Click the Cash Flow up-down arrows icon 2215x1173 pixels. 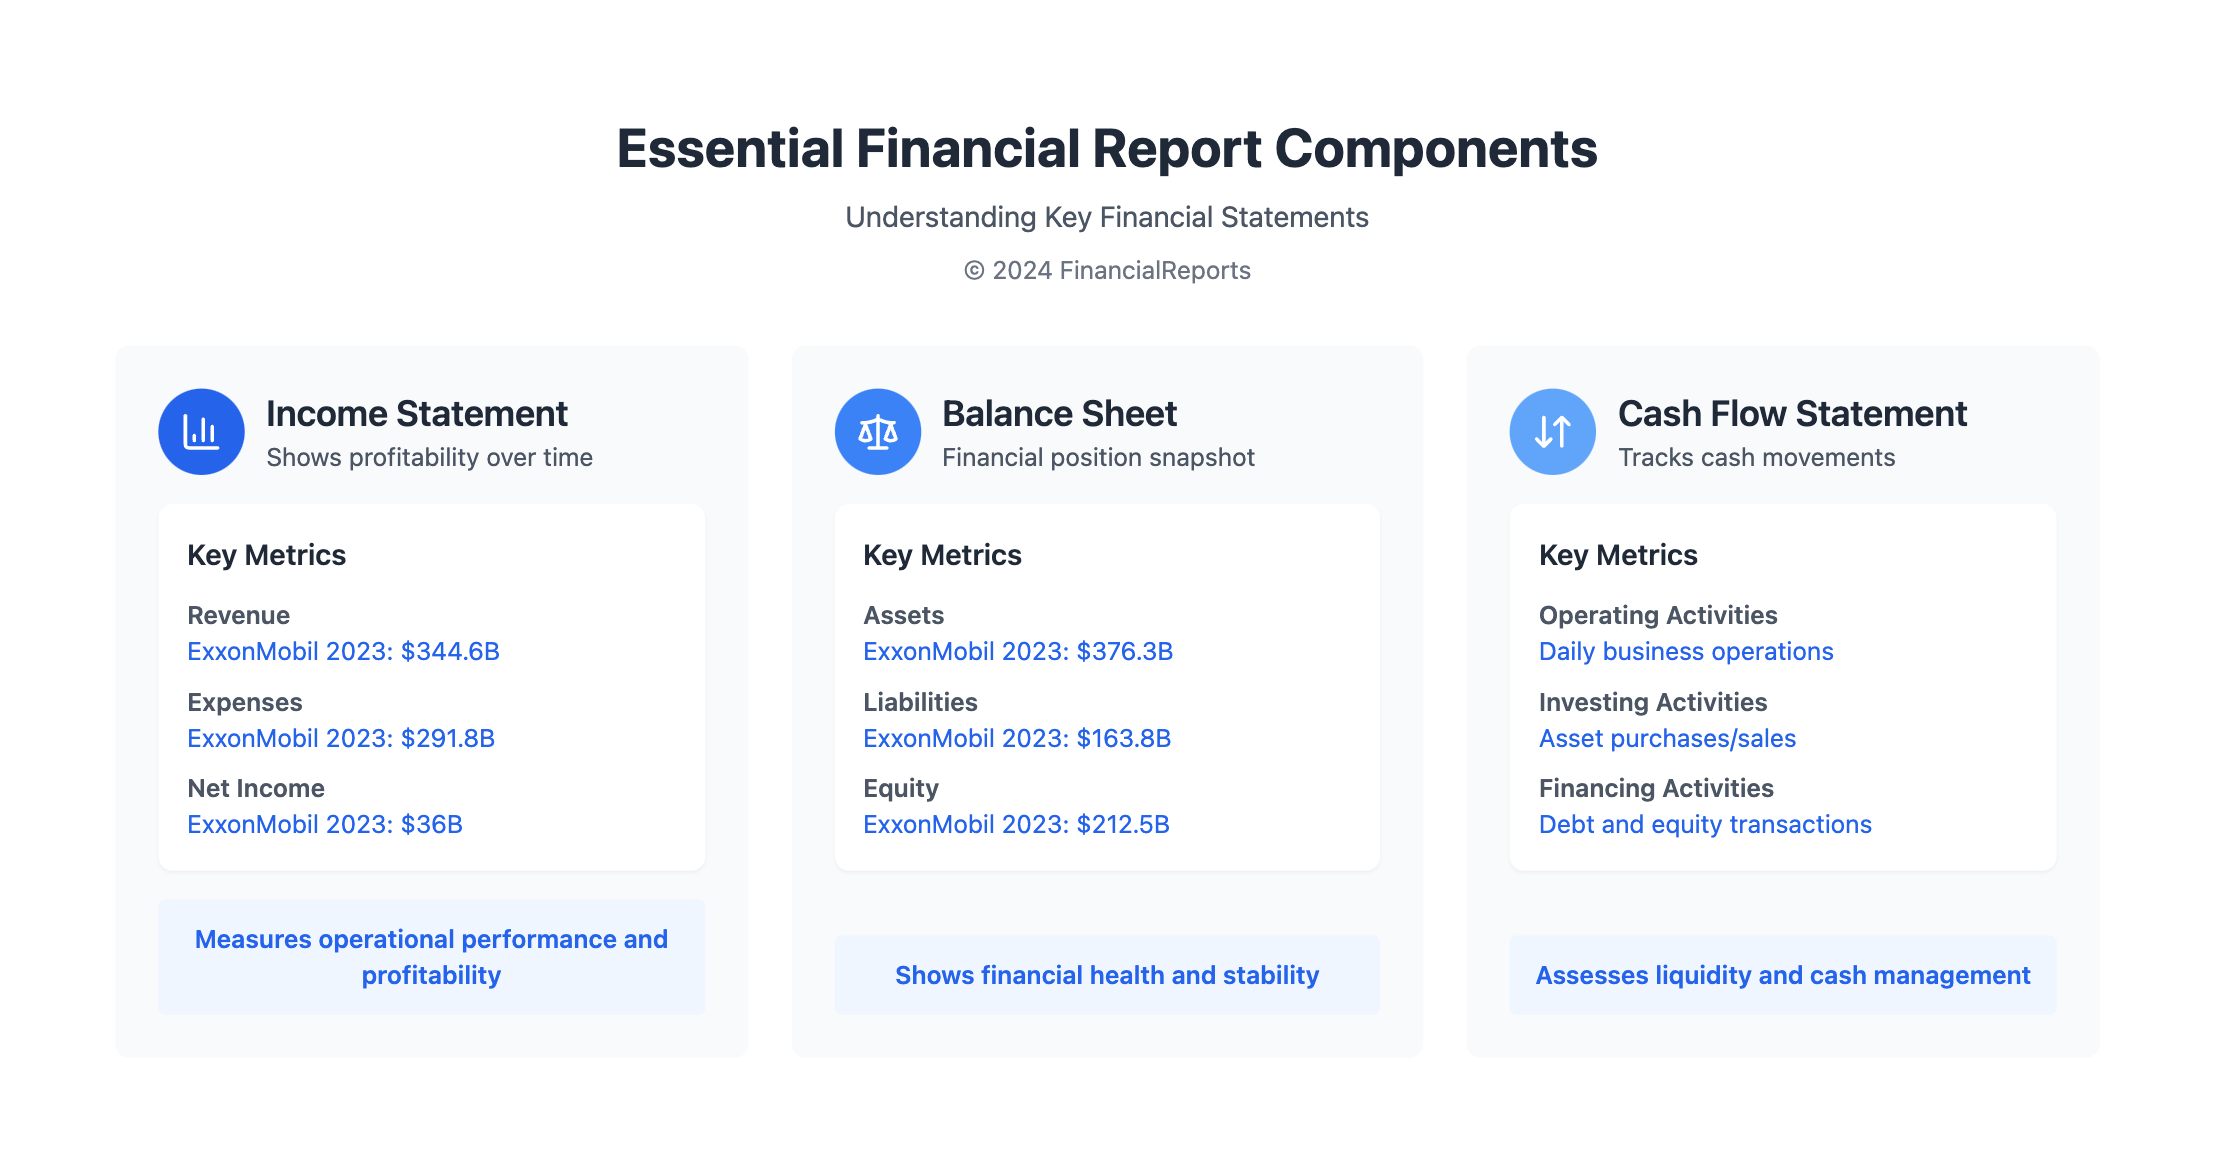[1552, 432]
